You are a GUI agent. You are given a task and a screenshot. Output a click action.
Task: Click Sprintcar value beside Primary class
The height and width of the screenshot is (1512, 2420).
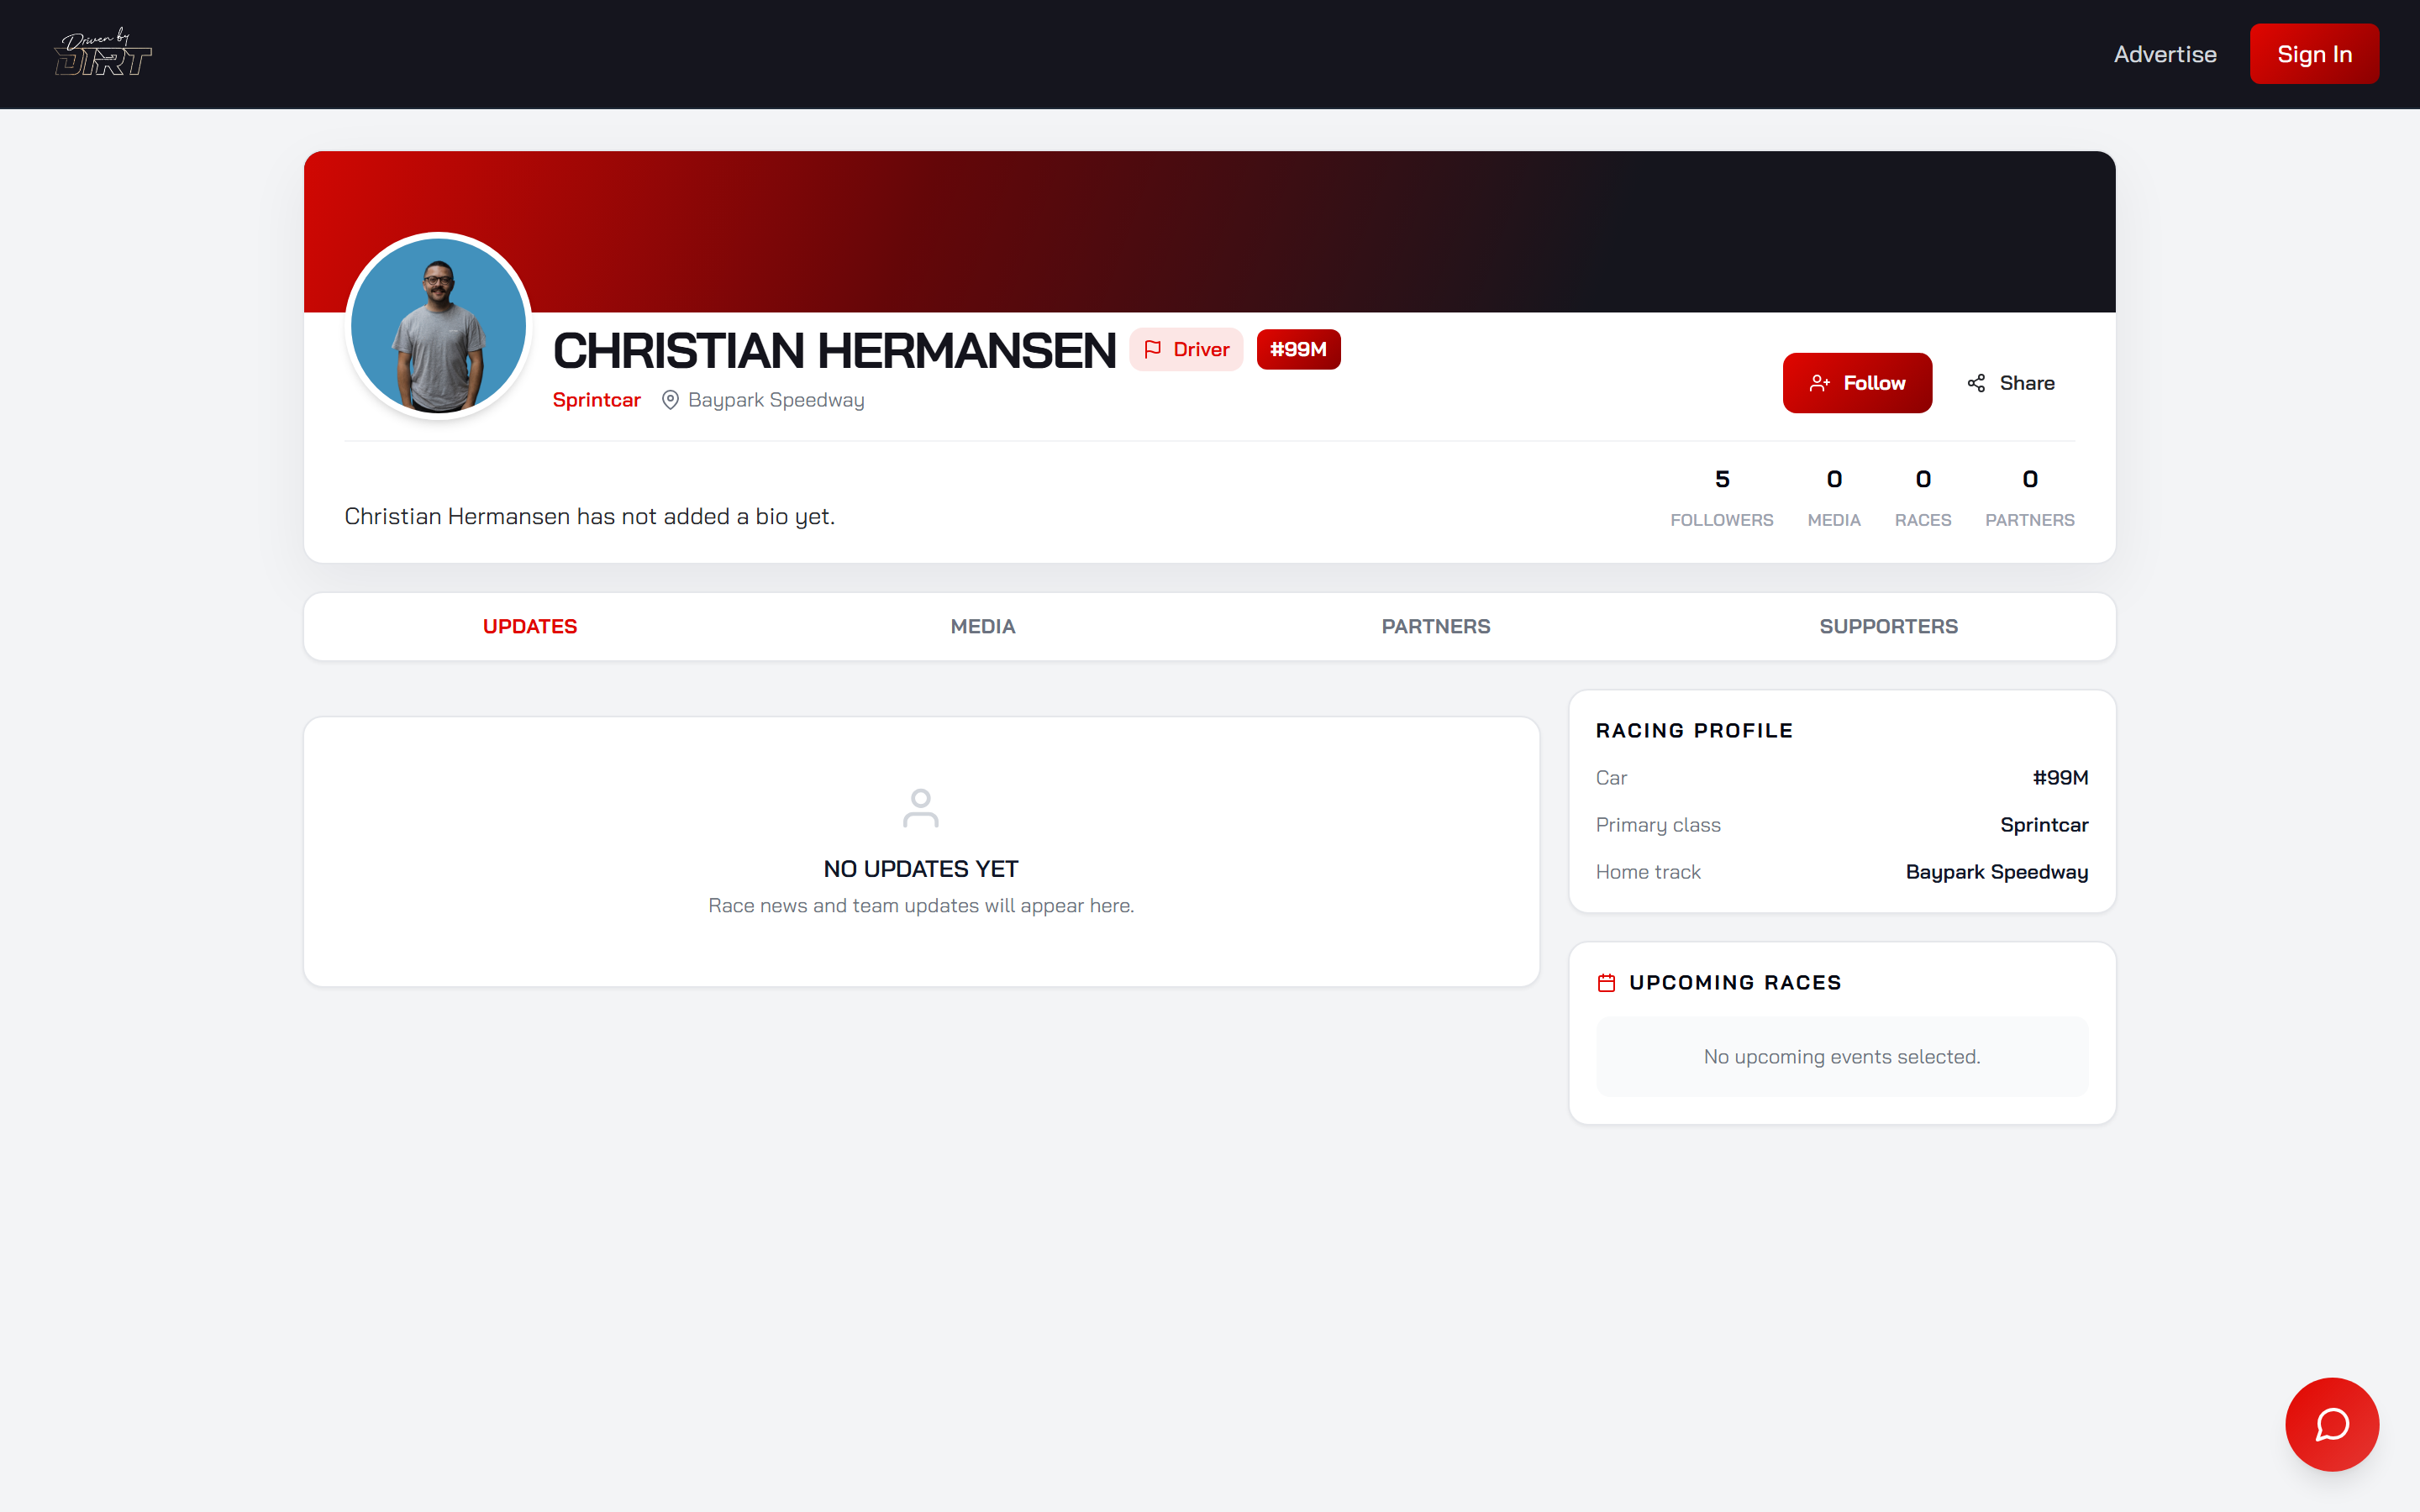[x=2044, y=825]
